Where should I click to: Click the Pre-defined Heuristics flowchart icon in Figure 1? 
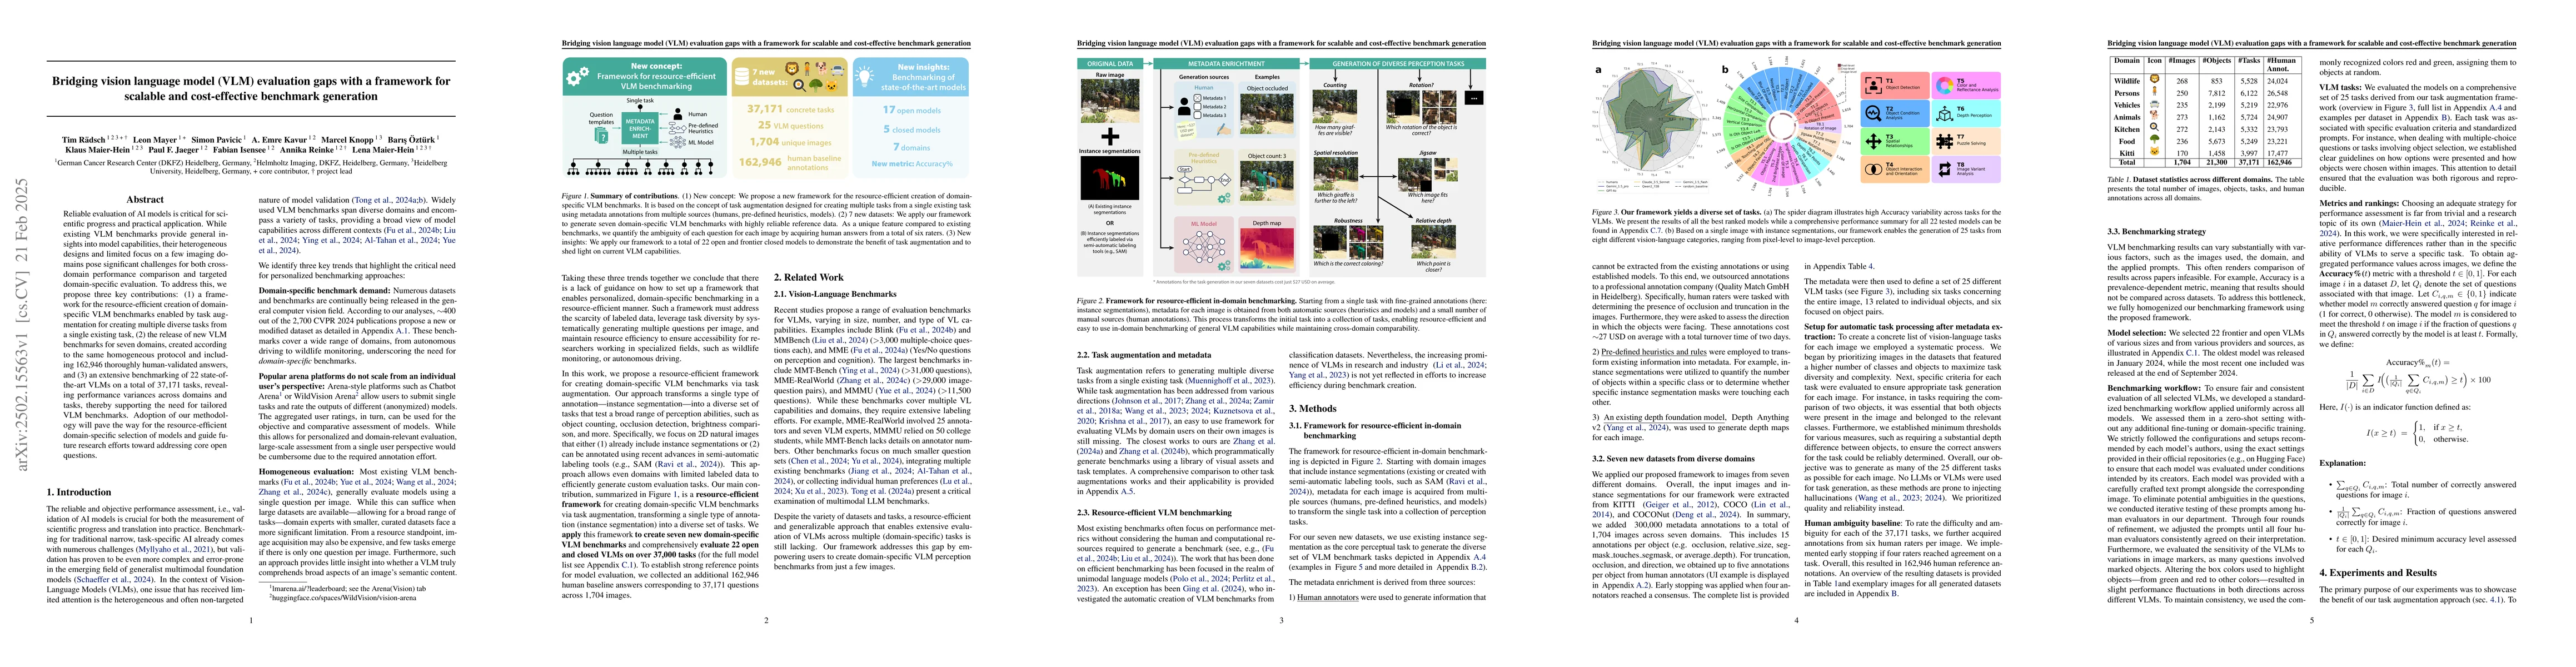678,128
